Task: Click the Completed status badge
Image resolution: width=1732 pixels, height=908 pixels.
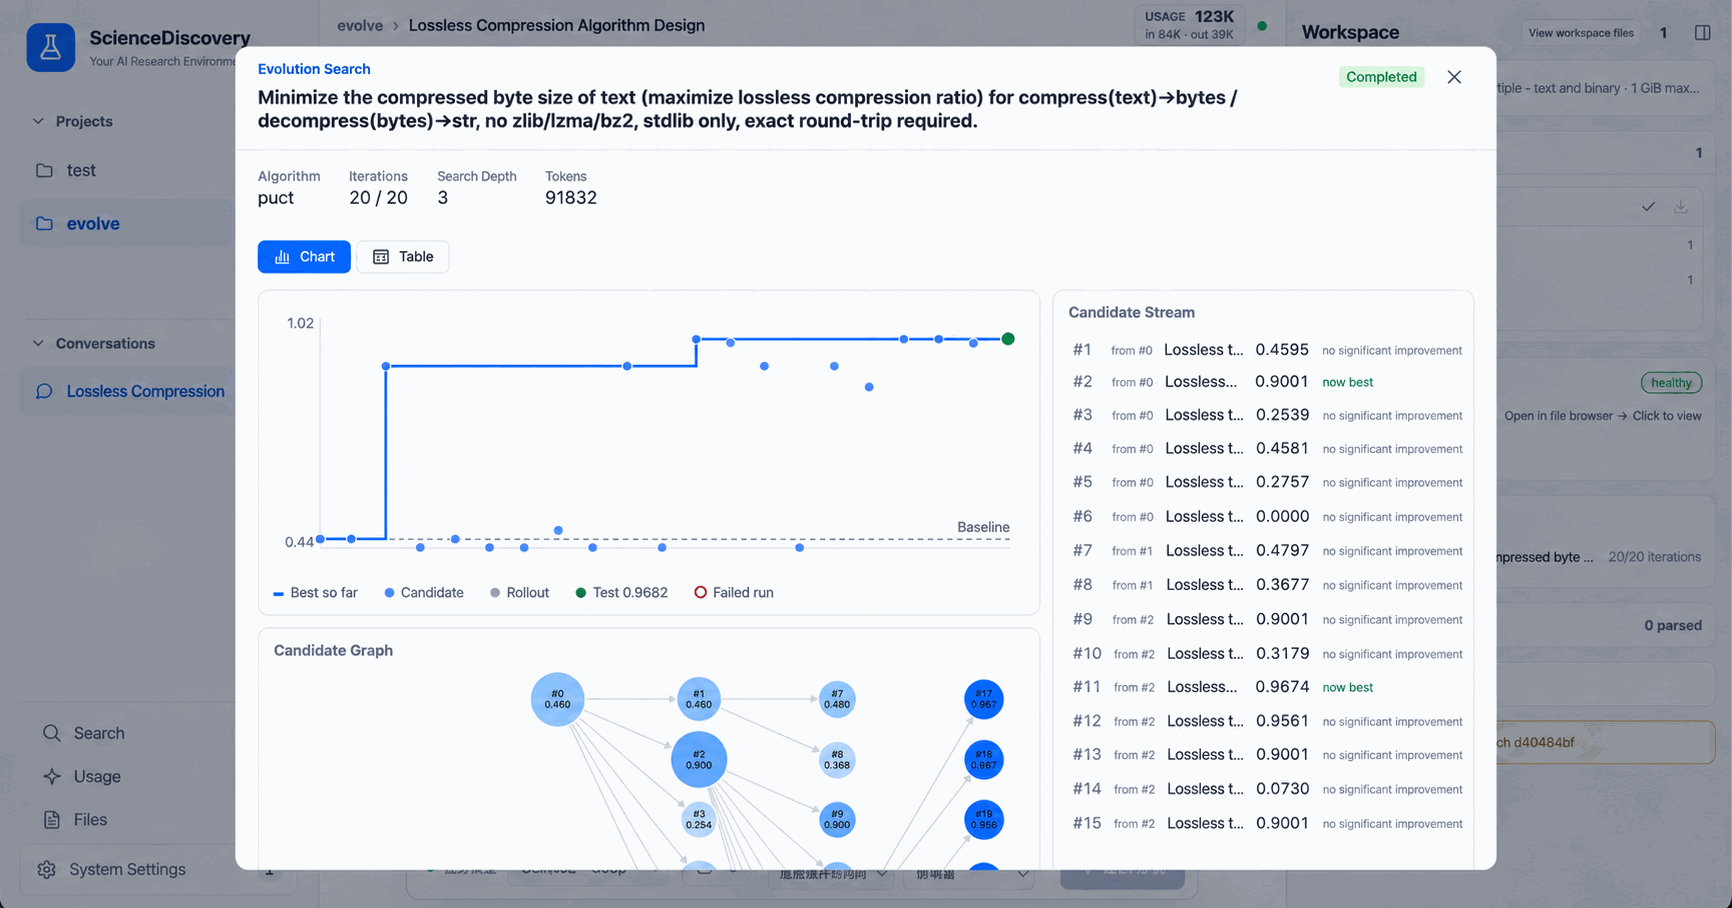Action: [x=1381, y=77]
